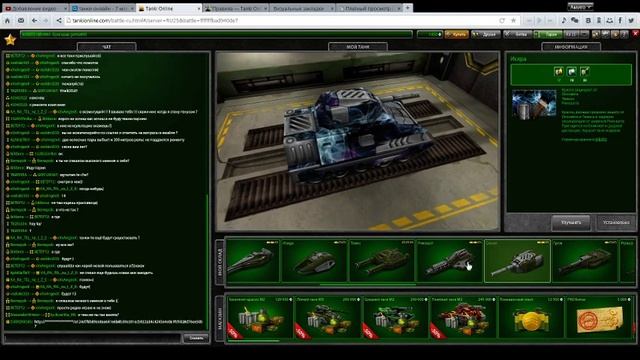Viewport: 640px width, 360px height.
Task: Select the sixth turret in the garage row
Action: [585, 261]
